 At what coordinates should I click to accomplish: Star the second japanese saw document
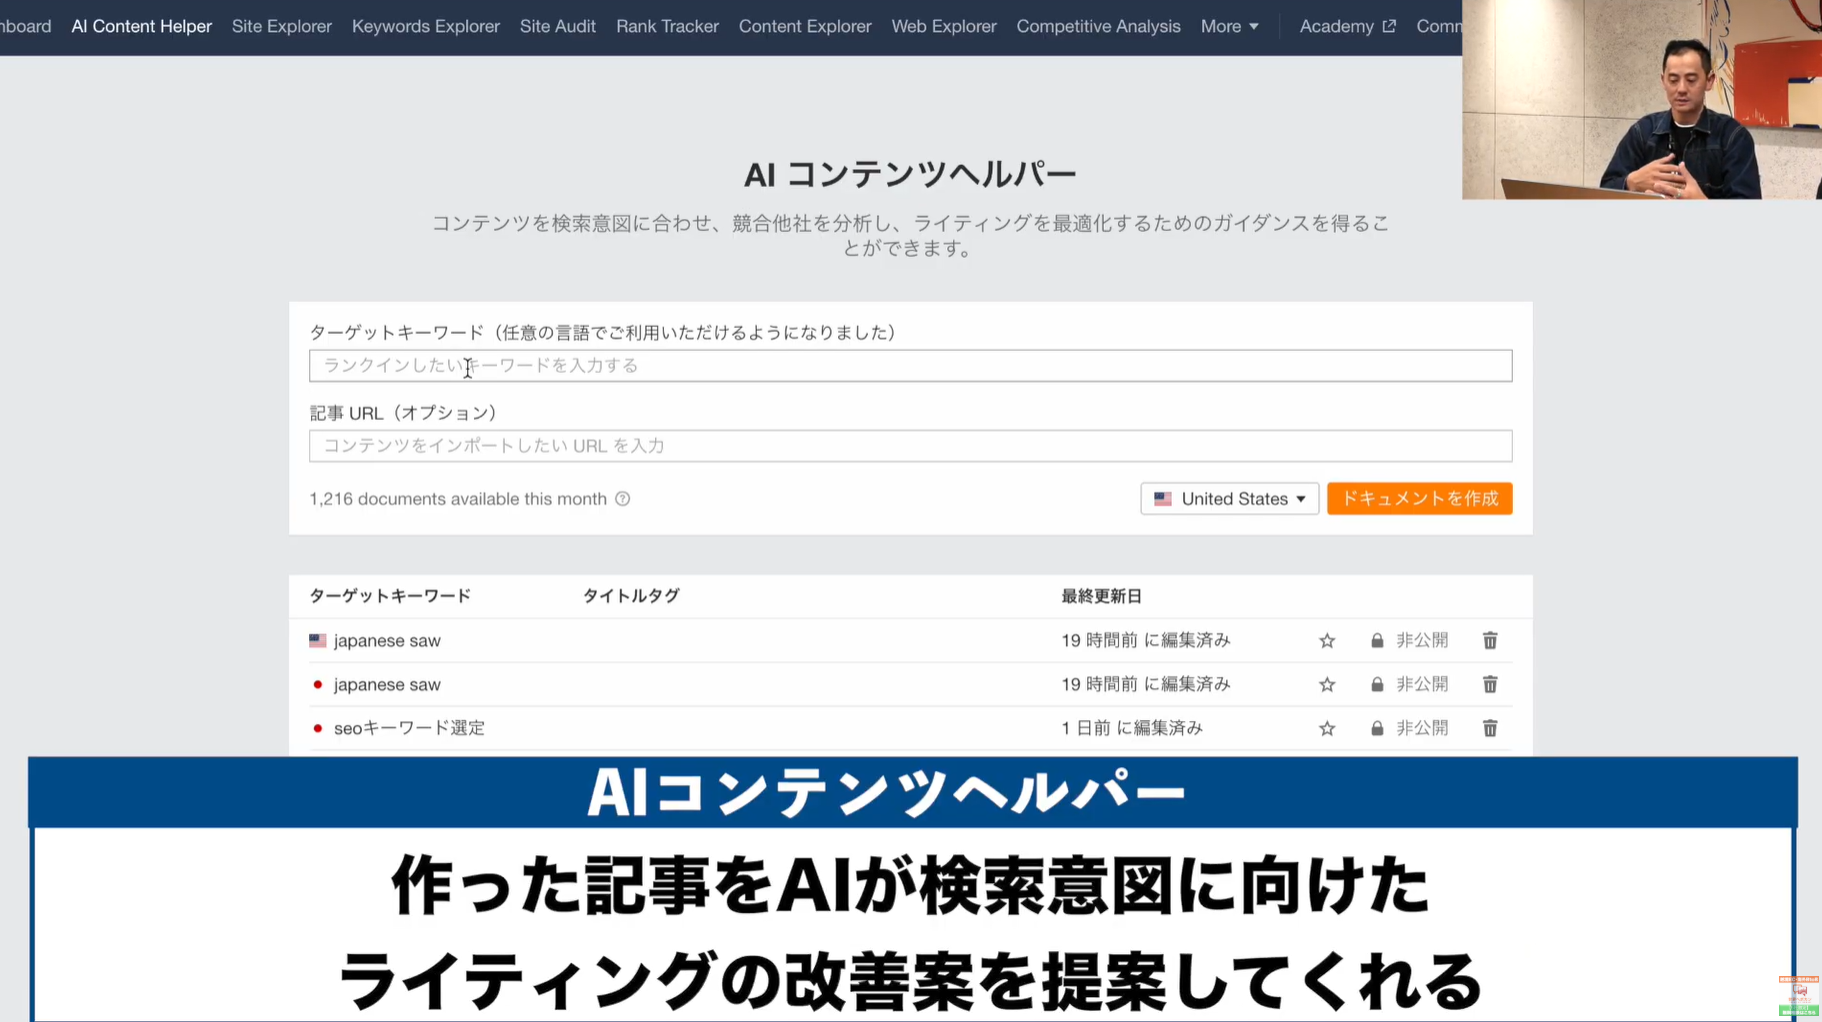tap(1327, 685)
